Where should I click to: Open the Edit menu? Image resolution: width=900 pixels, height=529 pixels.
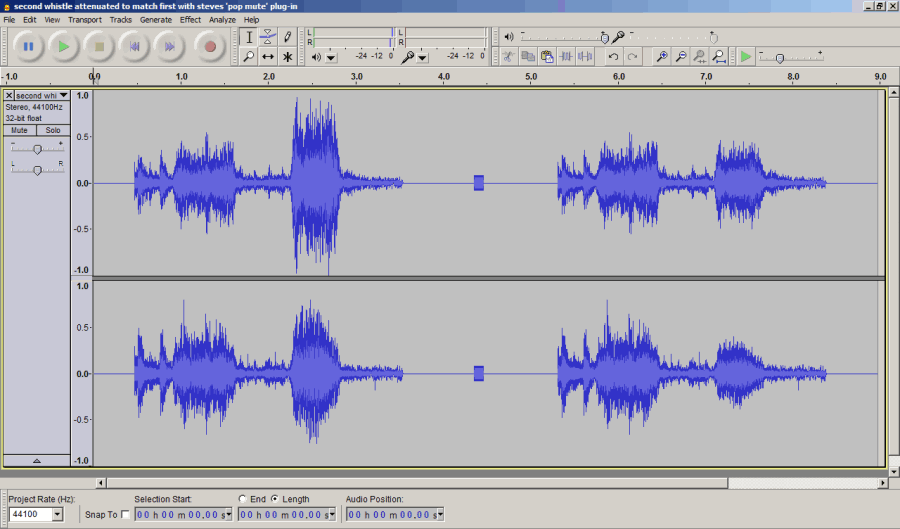29,20
